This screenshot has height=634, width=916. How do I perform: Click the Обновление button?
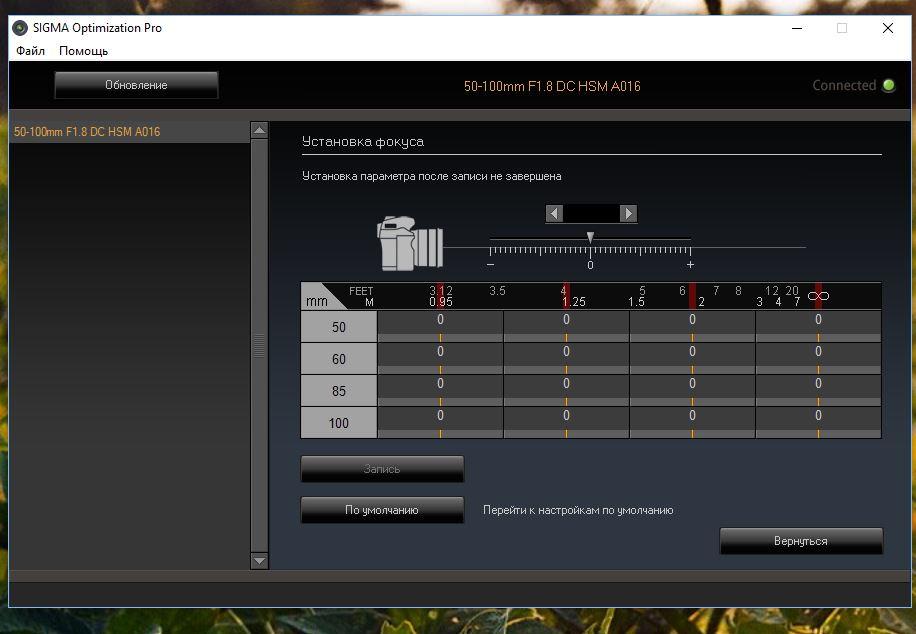[x=136, y=85]
